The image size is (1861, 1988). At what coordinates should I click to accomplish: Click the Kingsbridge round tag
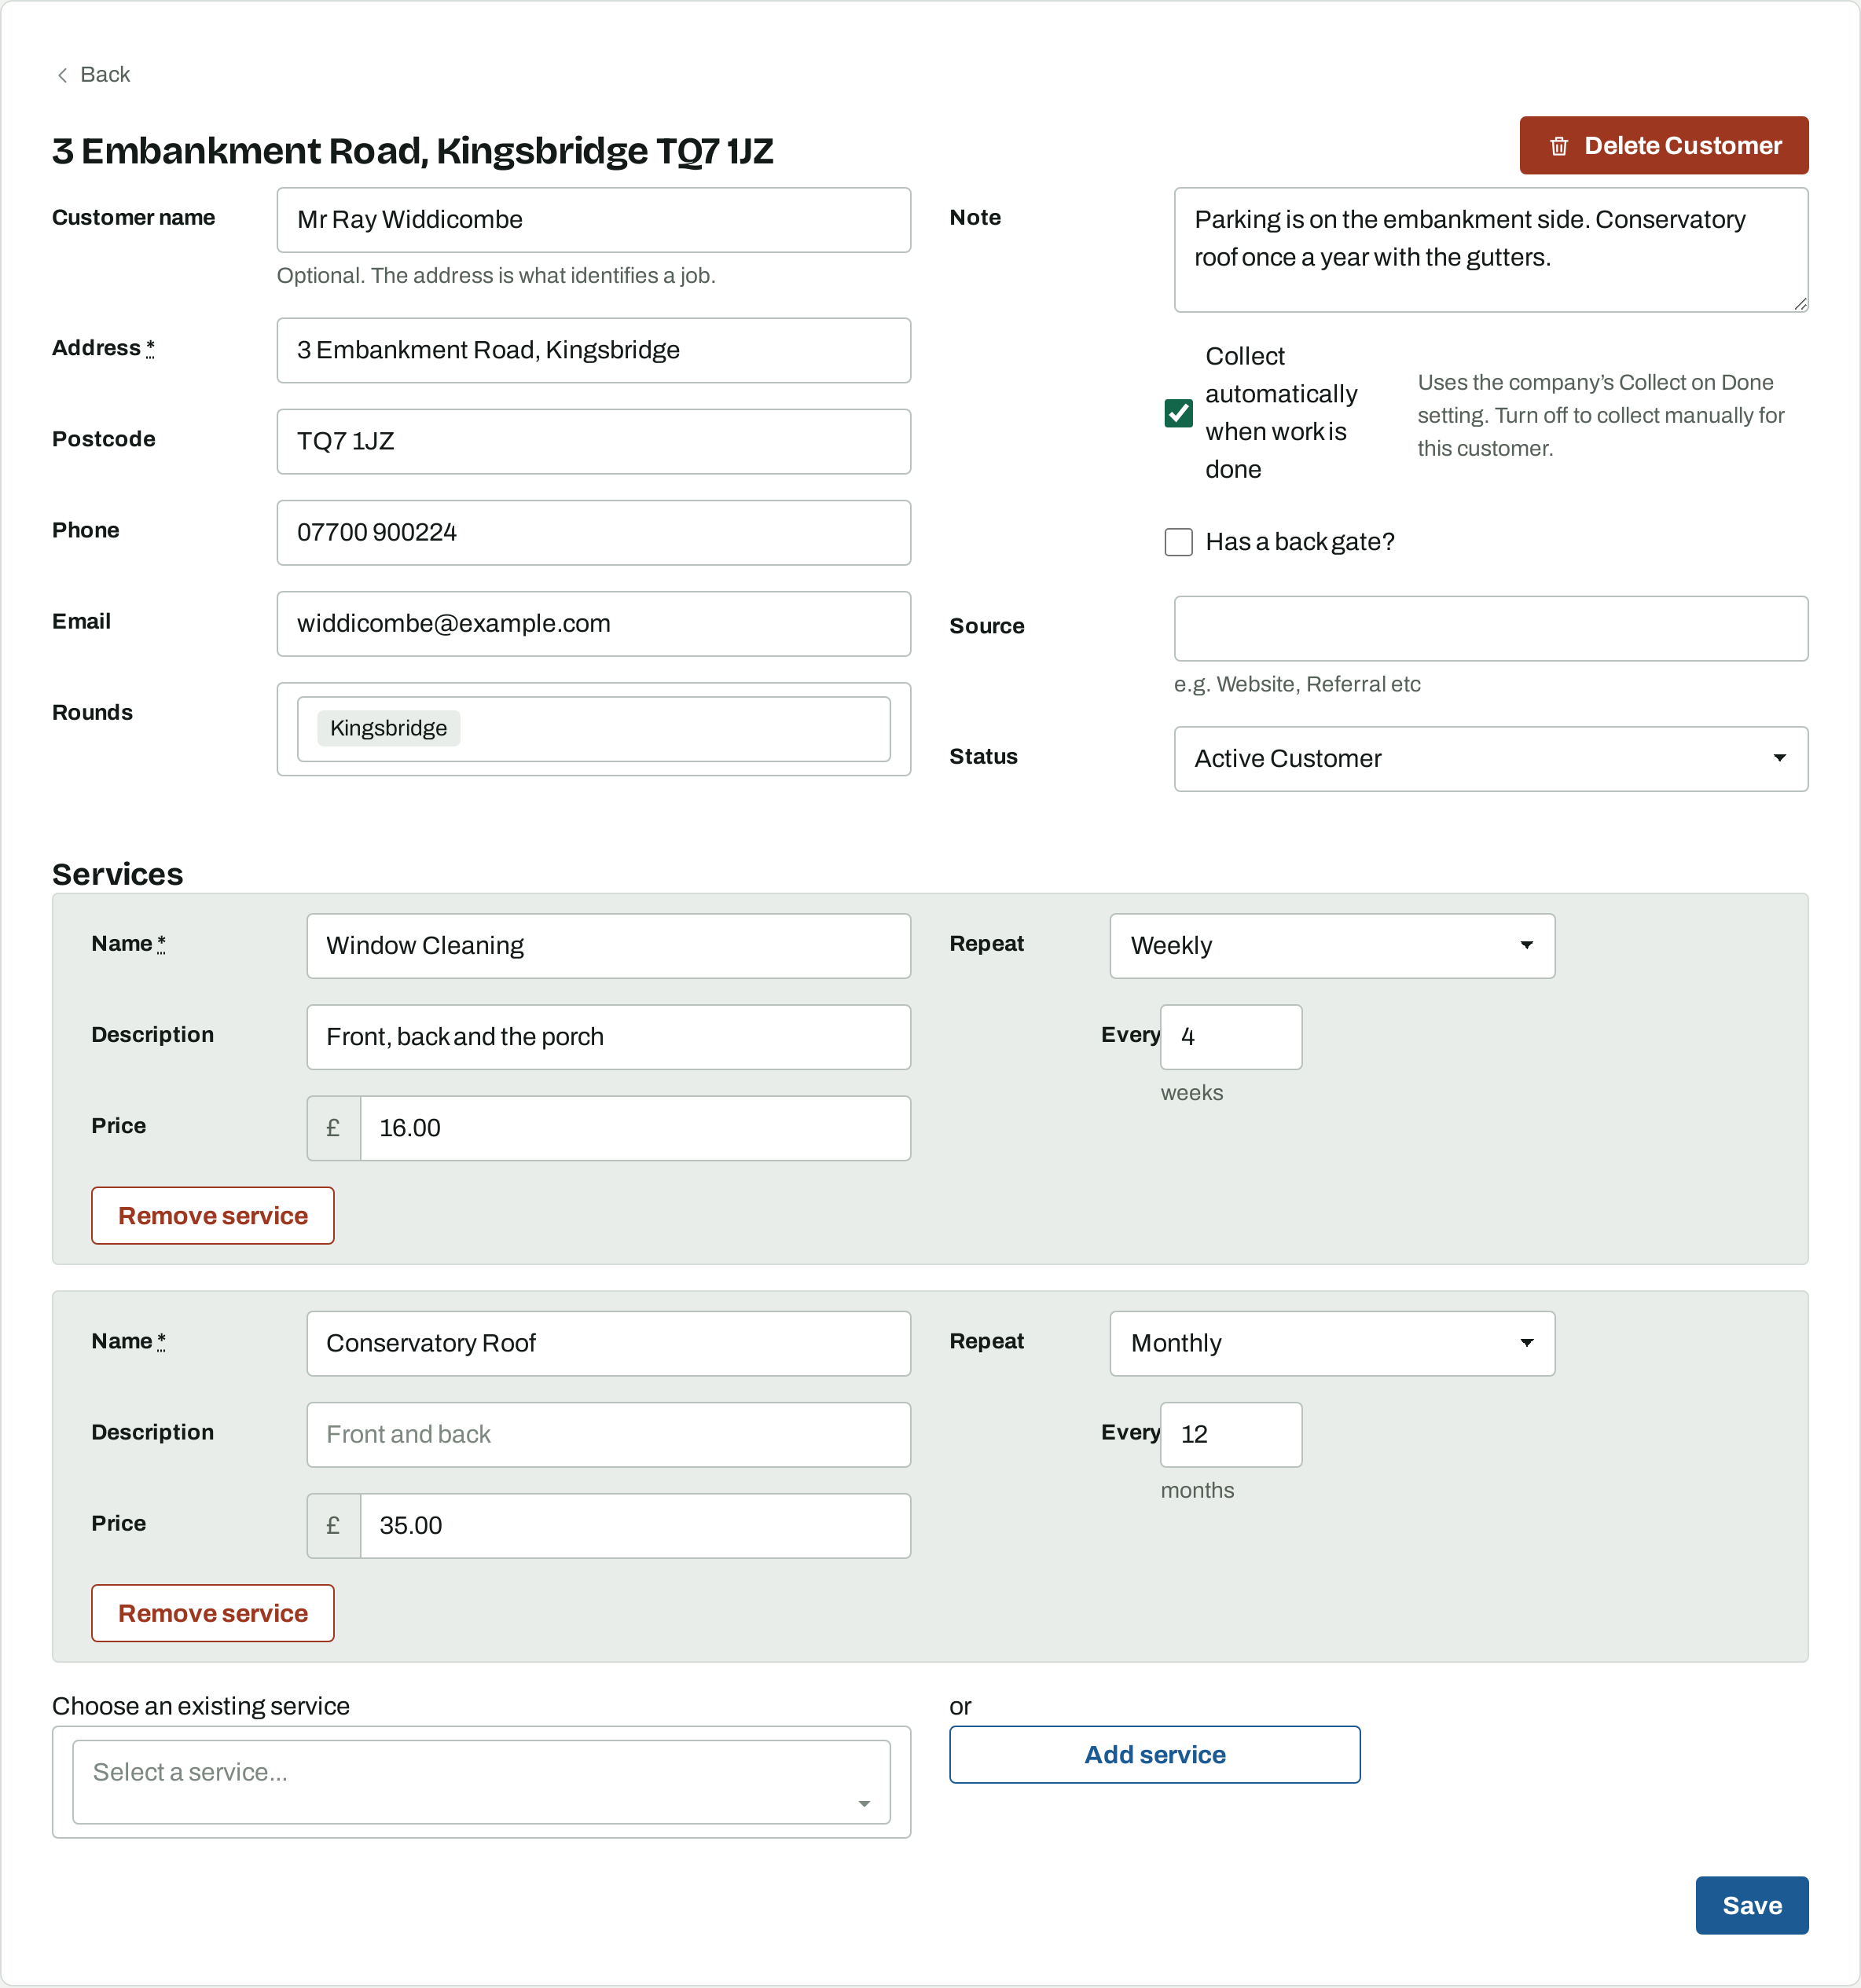[x=388, y=728]
